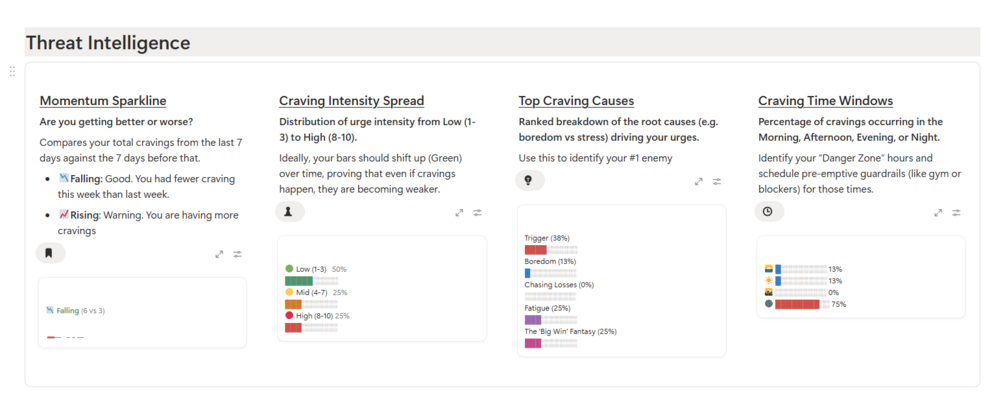Click the Momentum Sparkline heading link
Screen dimensions: 1005x417
pos(103,101)
